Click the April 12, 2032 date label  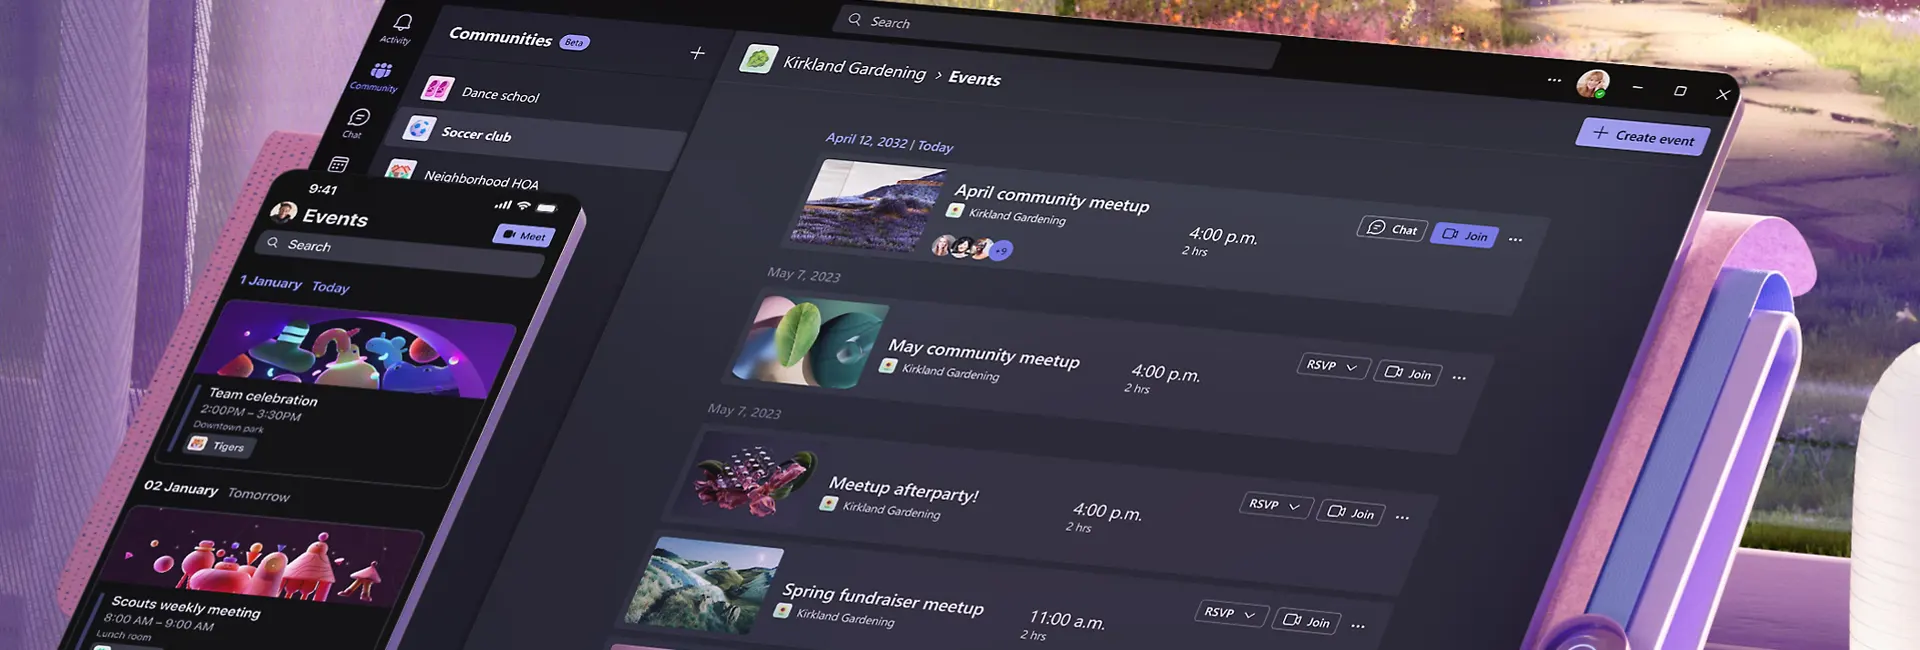(x=866, y=140)
